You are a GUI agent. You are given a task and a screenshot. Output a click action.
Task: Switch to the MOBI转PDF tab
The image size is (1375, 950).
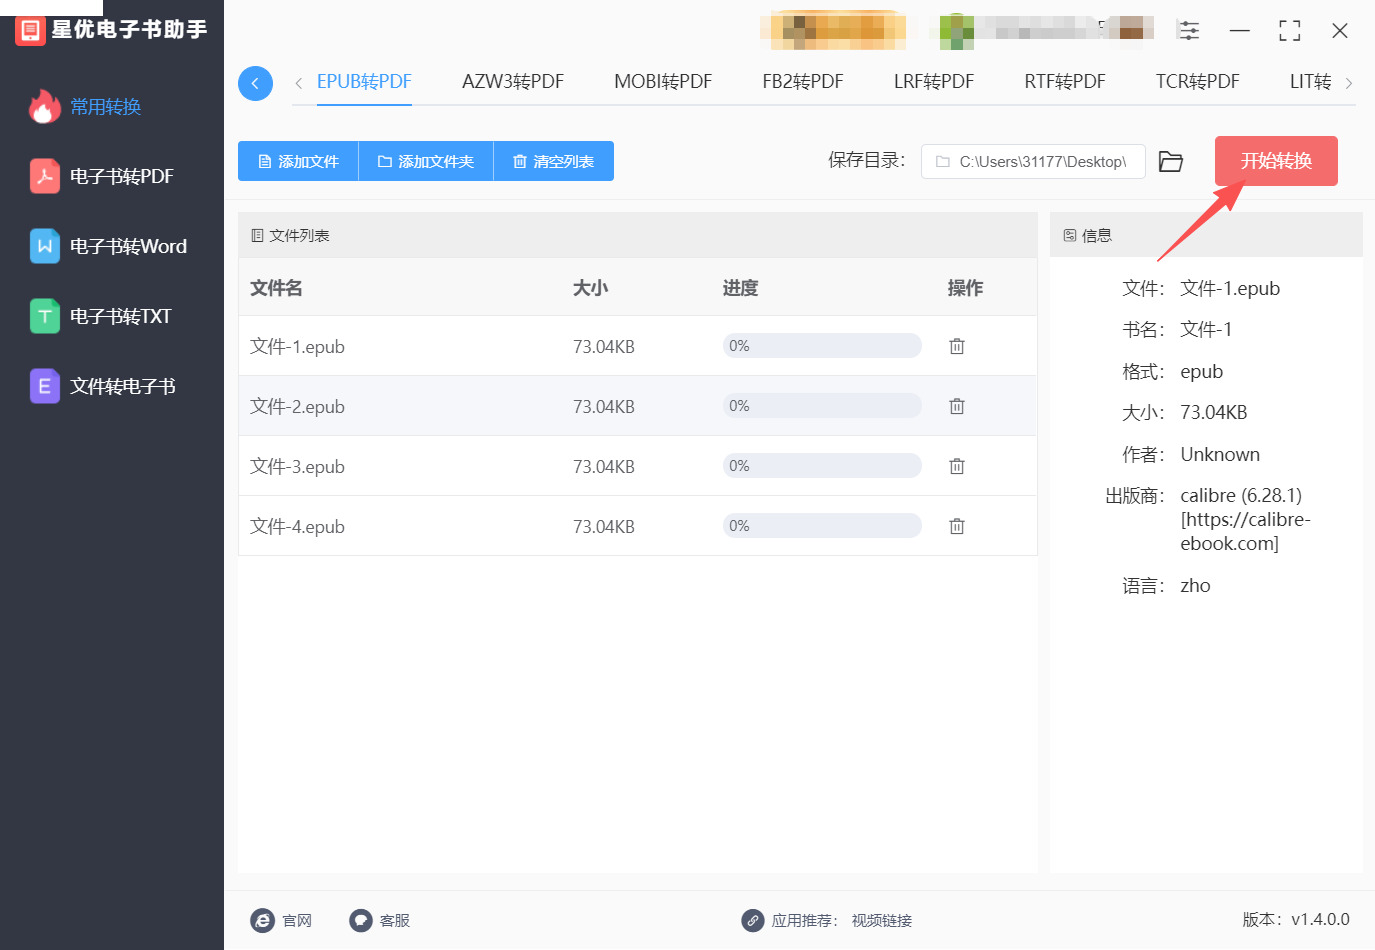(x=663, y=82)
